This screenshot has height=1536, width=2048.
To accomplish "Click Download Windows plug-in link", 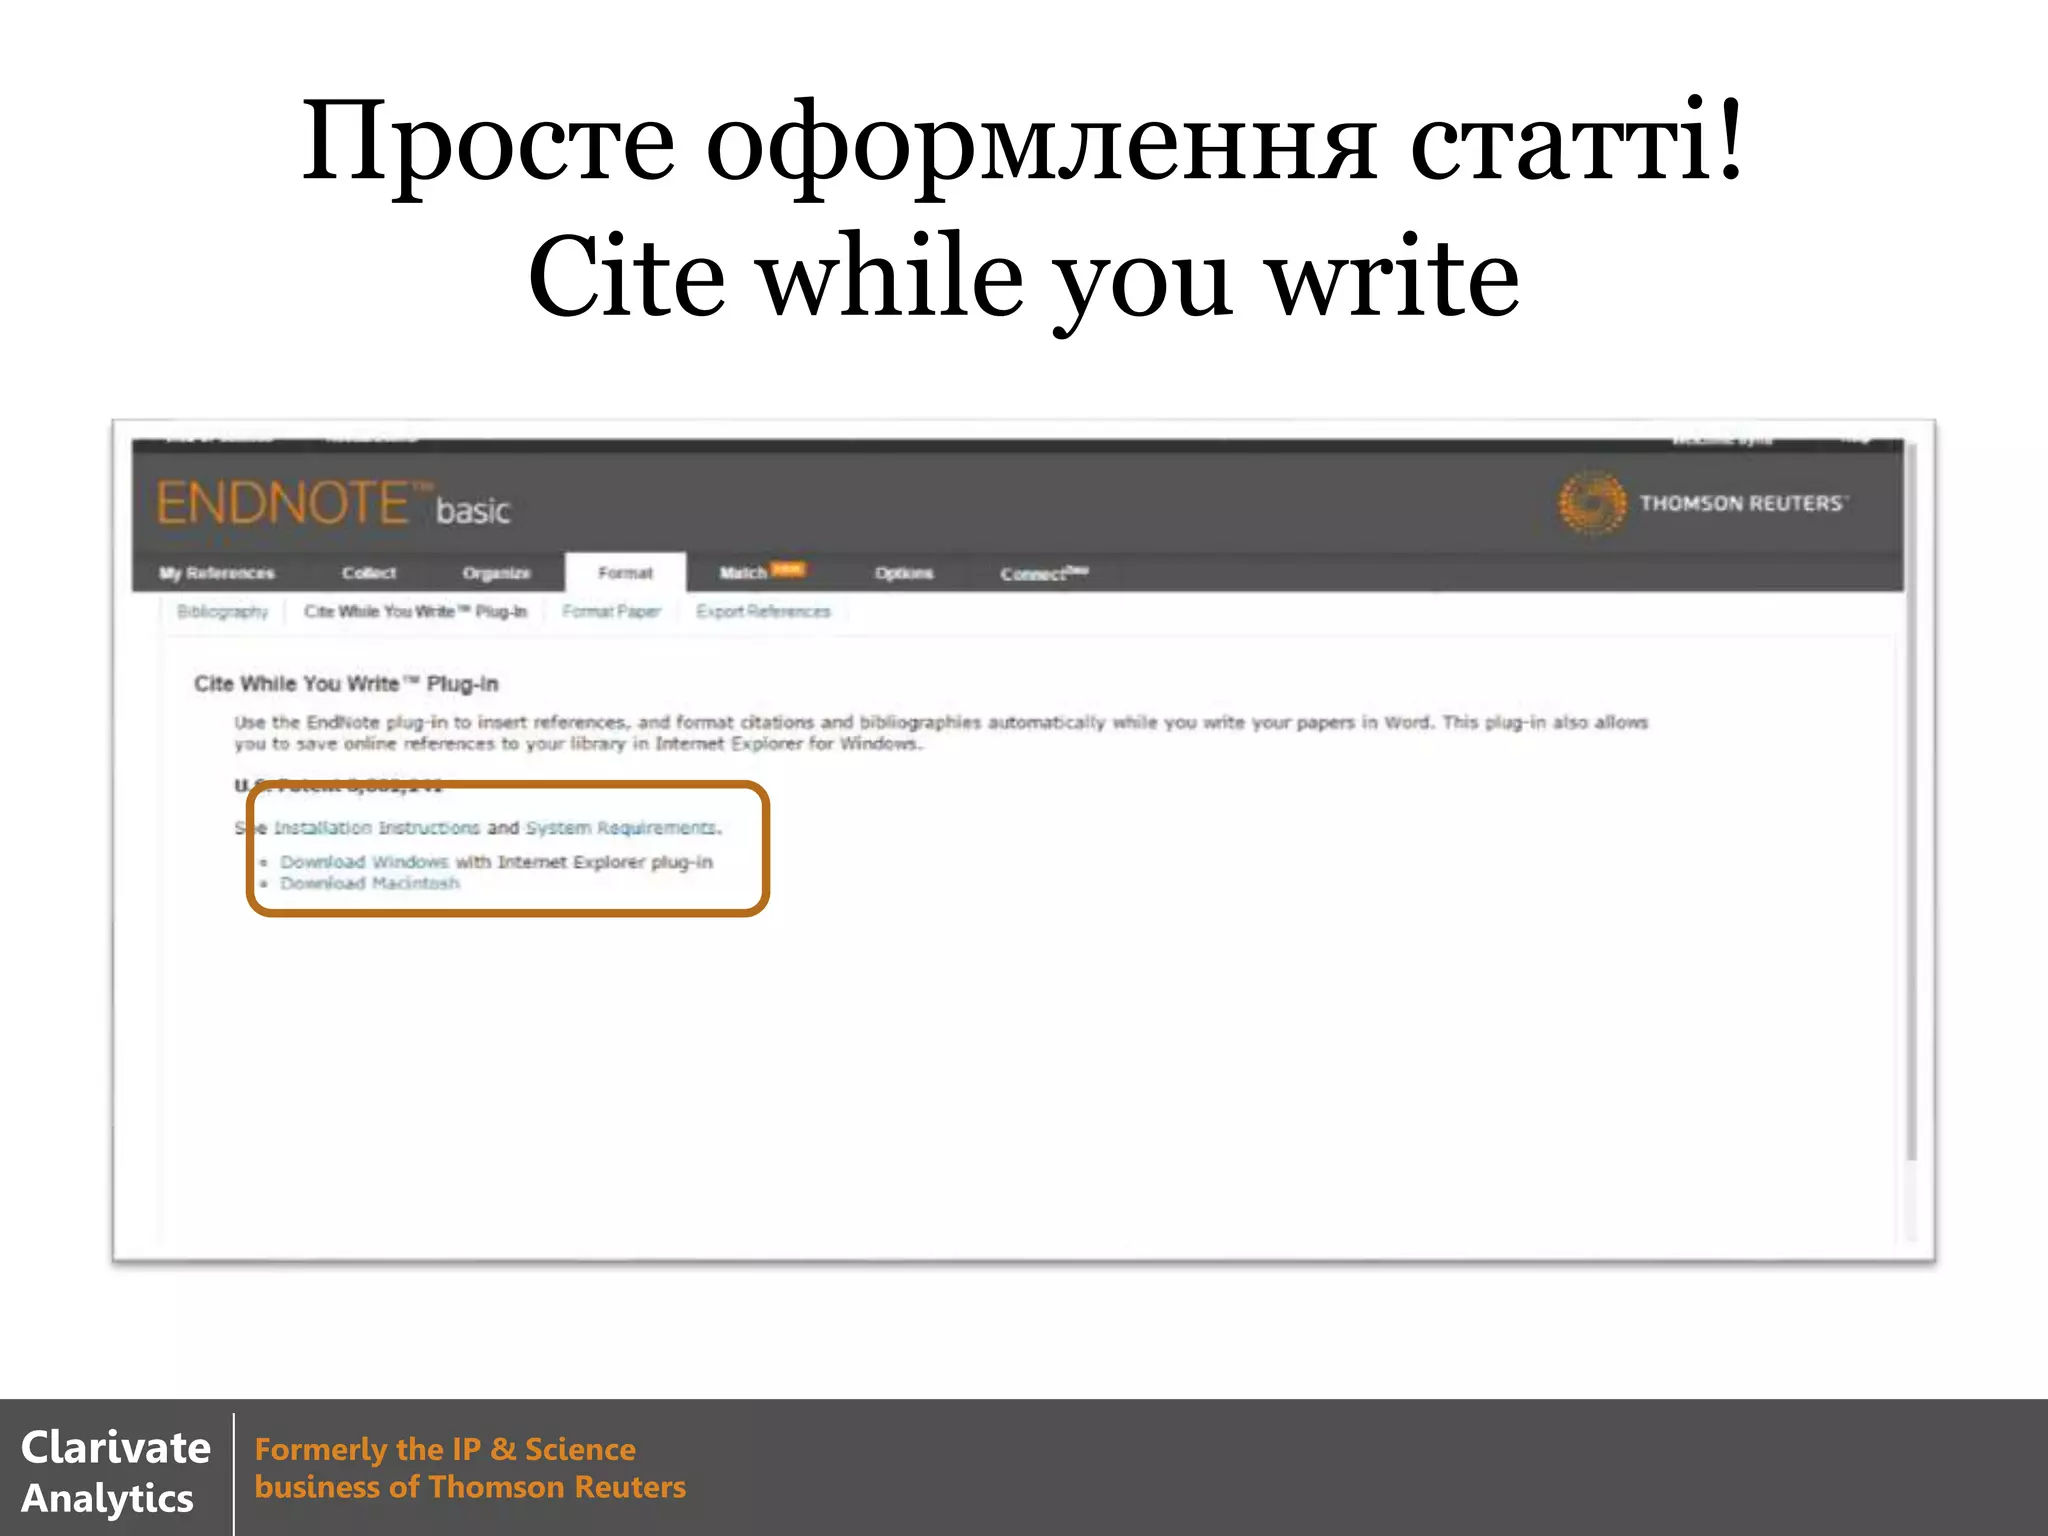I will (x=364, y=862).
